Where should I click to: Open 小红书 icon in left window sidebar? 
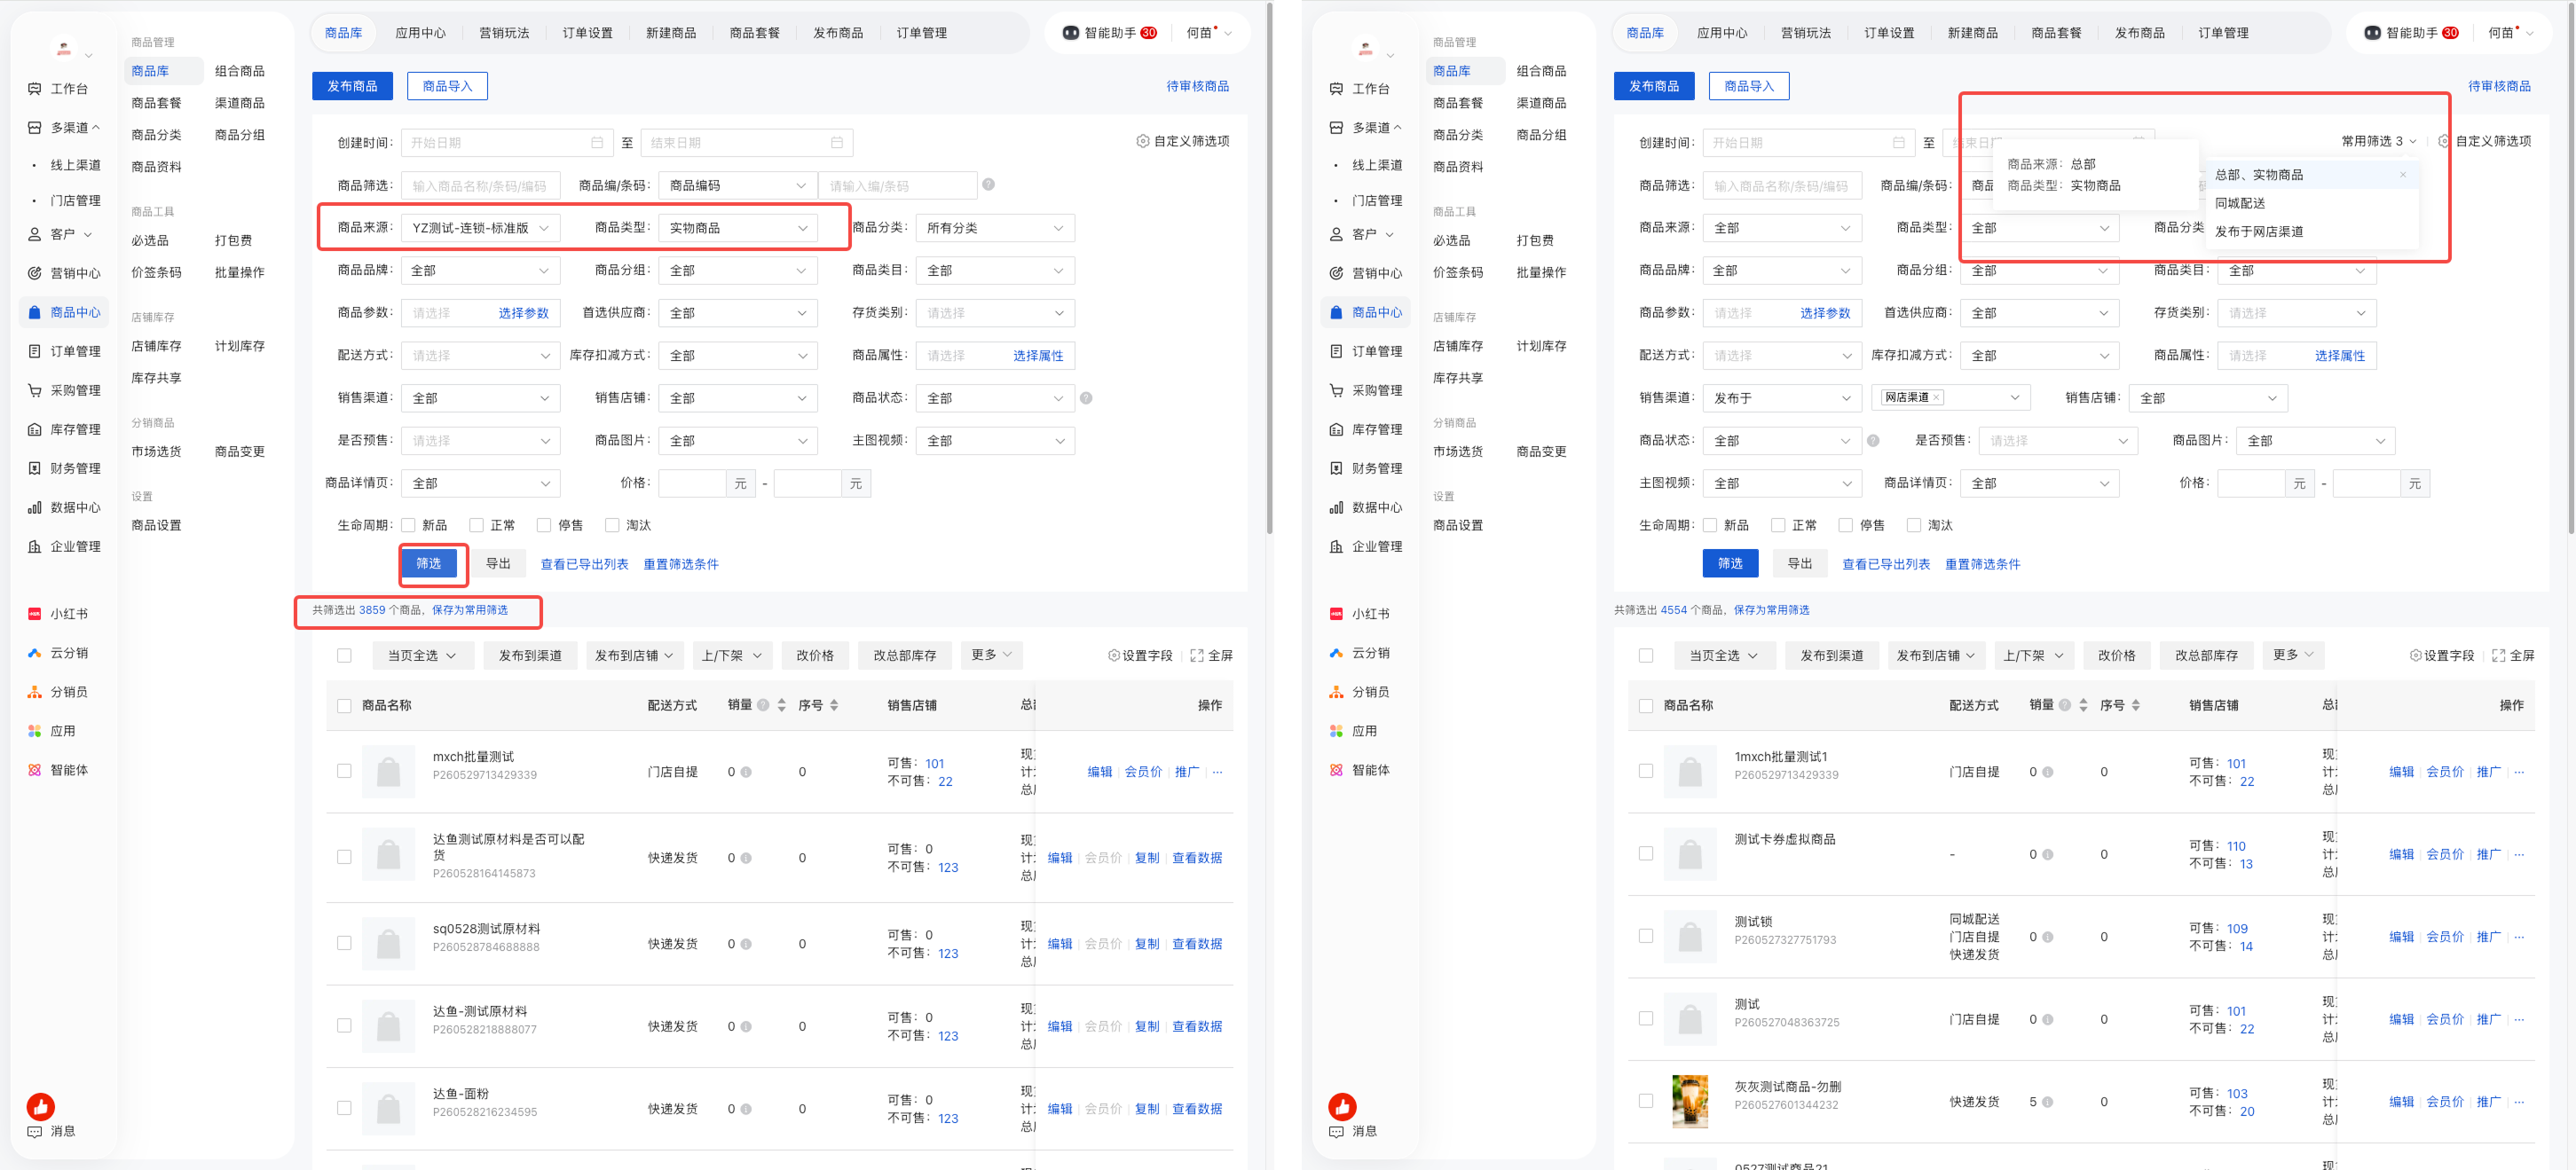[x=34, y=614]
